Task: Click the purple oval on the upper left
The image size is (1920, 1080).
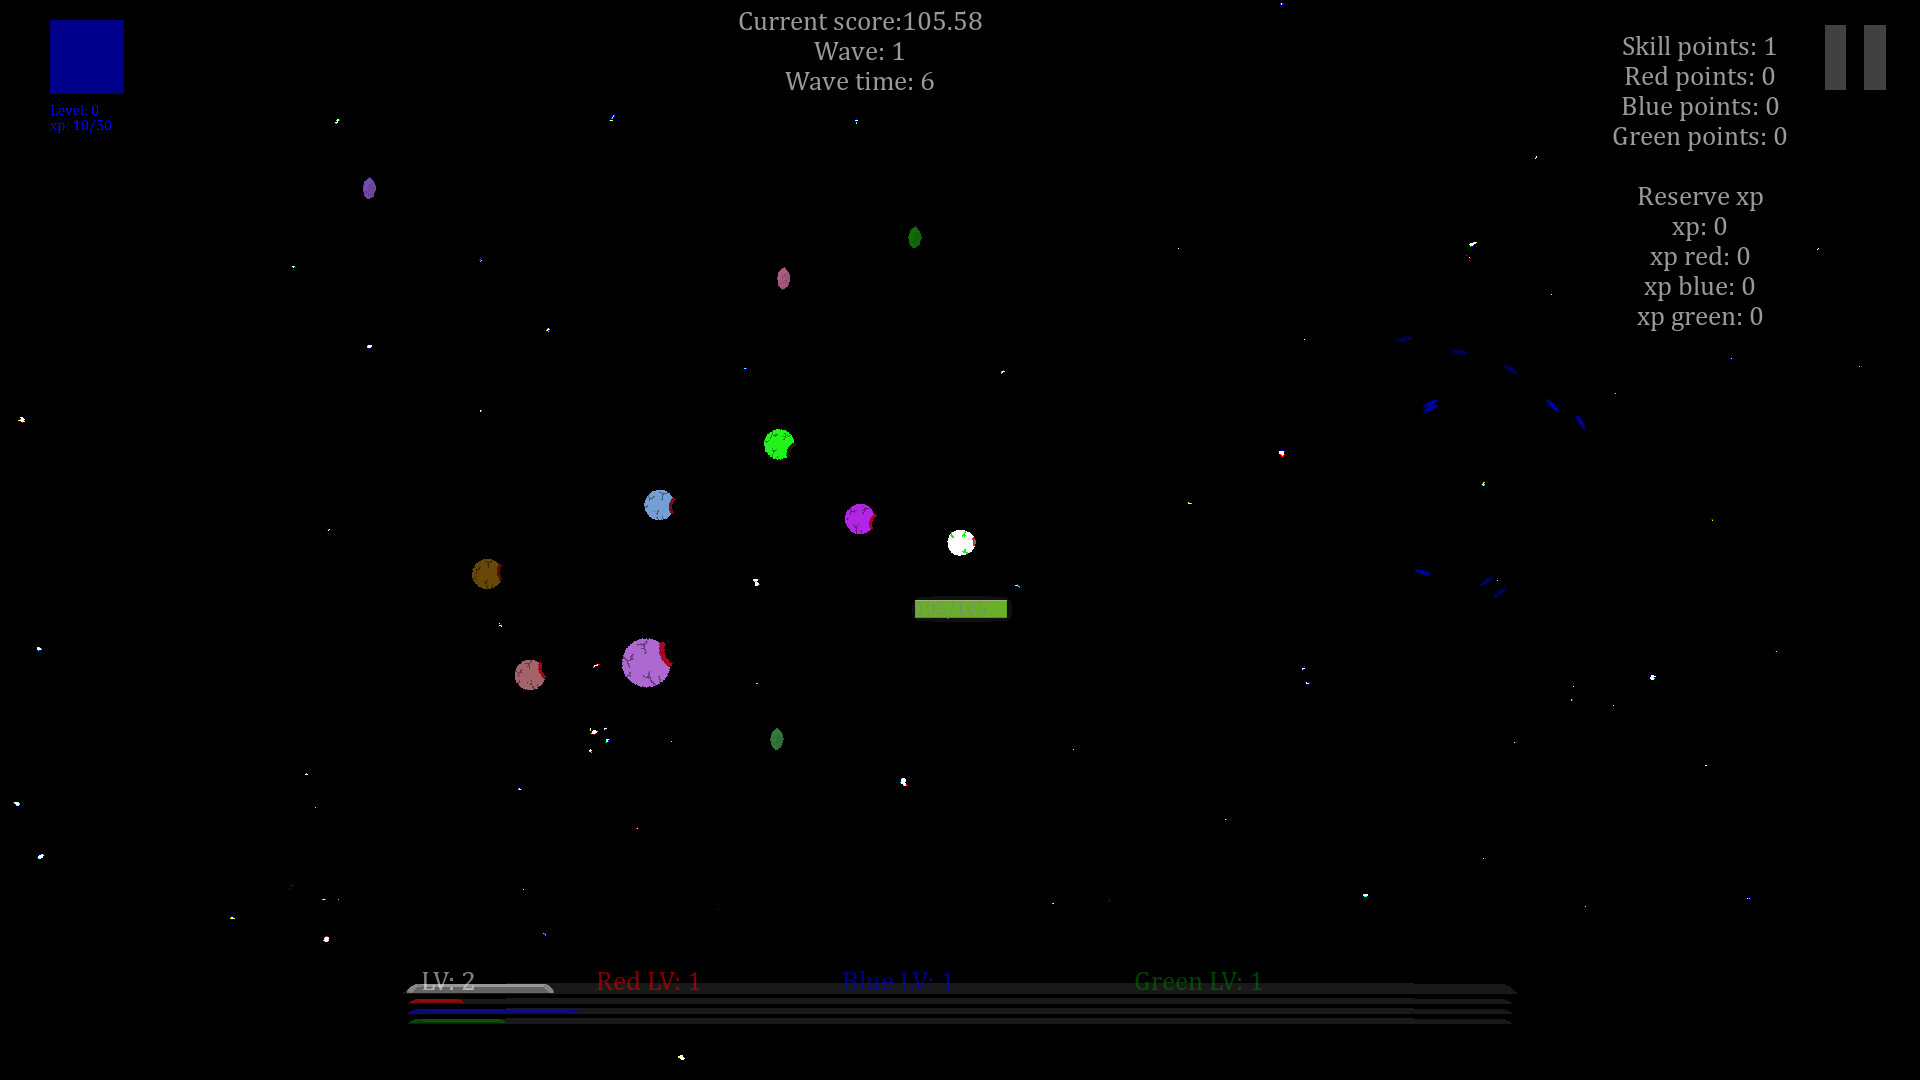Action: pyautogui.click(x=368, y=188)
